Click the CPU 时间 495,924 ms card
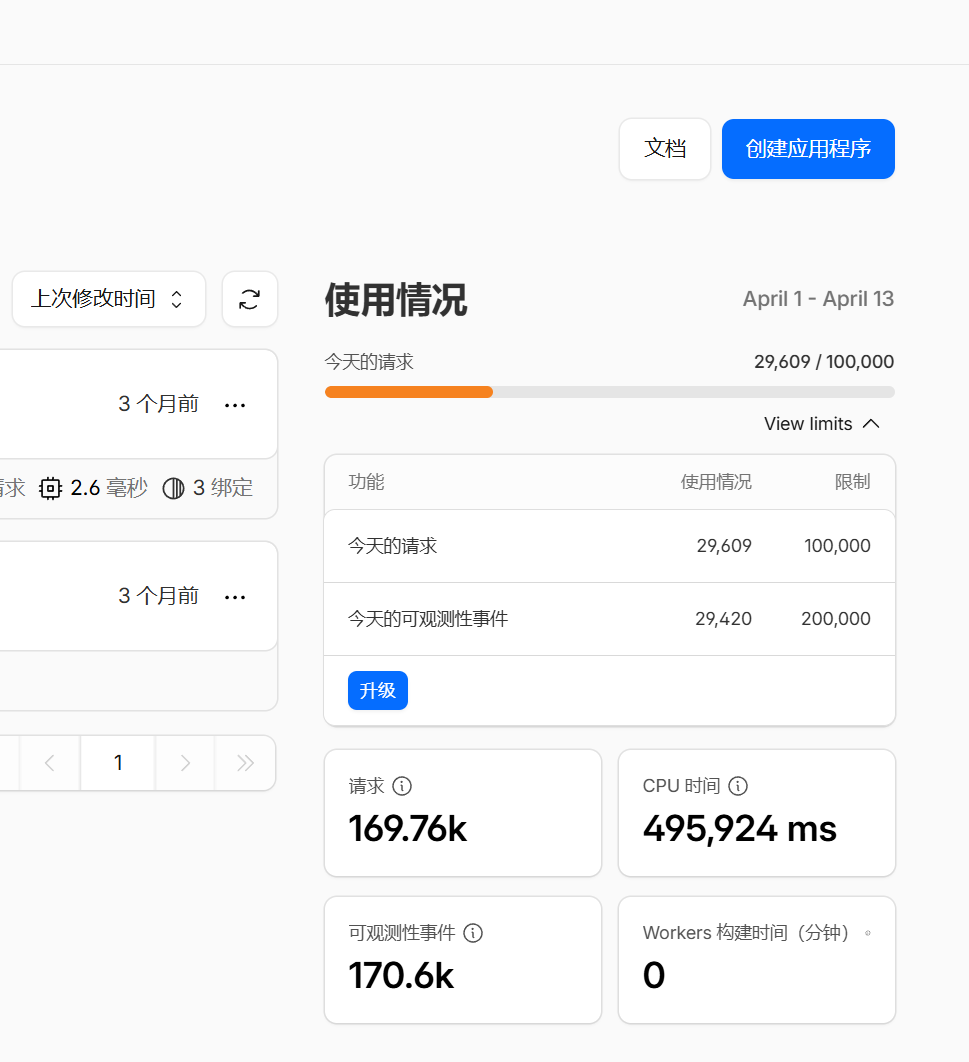Image resolution: width=969 pixels, height=1062 pixels. 757,813
